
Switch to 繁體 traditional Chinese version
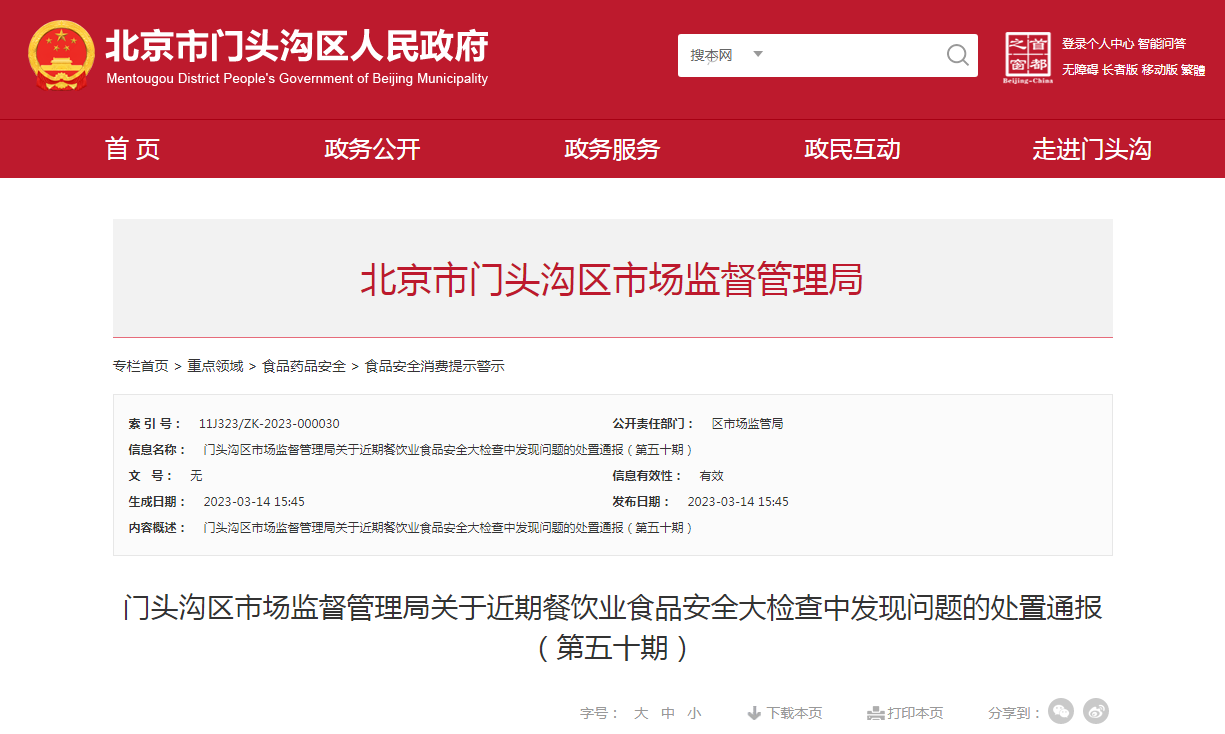[x=1193, y=70]
